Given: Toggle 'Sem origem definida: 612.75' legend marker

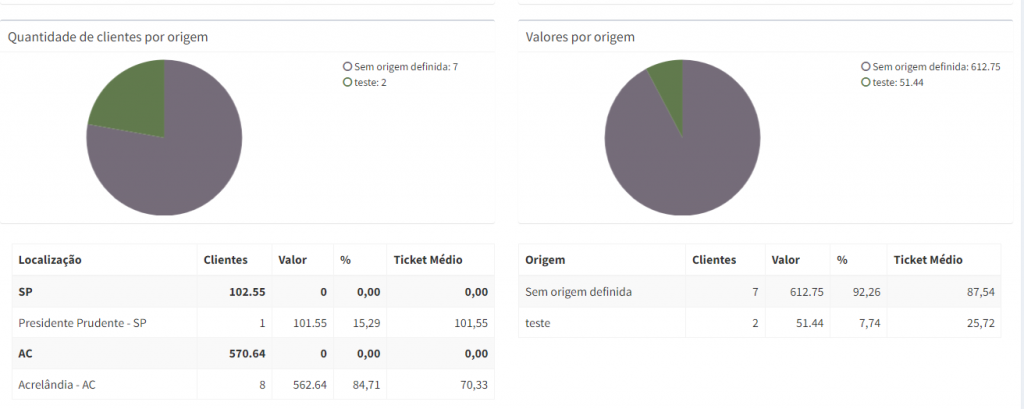Looking at the screenshot, I should coord(865,67).
